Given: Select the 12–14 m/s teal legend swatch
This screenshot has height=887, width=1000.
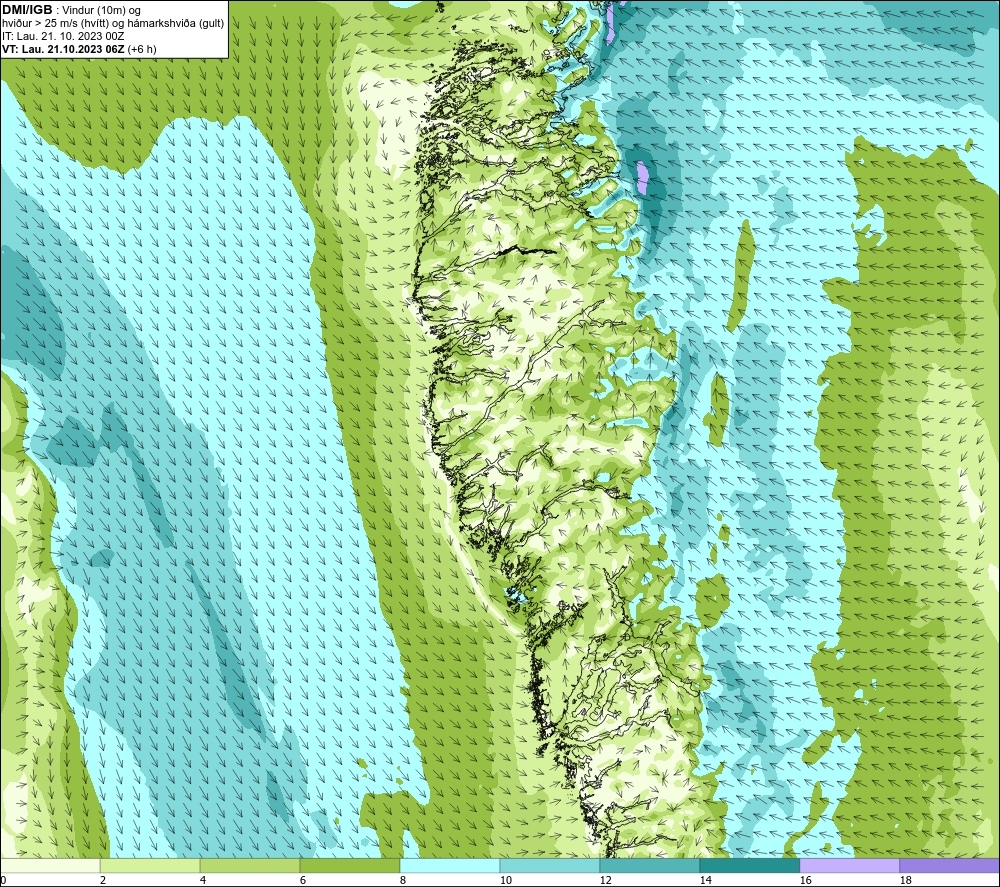Looking at the screenshot, I should click(650, 865).
